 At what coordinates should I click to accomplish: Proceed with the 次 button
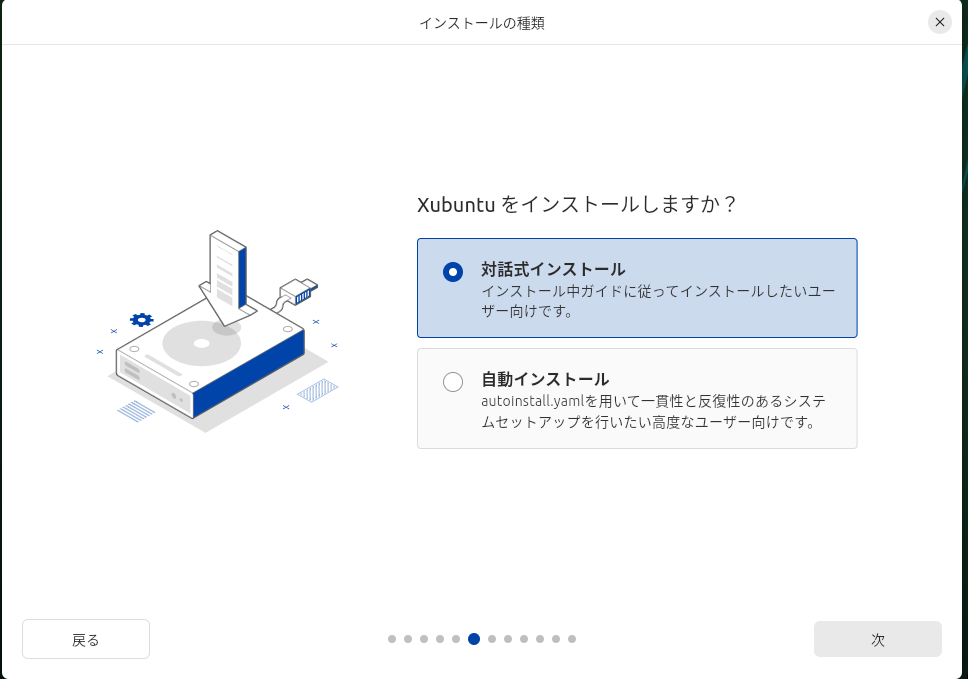tap(877, 639)
